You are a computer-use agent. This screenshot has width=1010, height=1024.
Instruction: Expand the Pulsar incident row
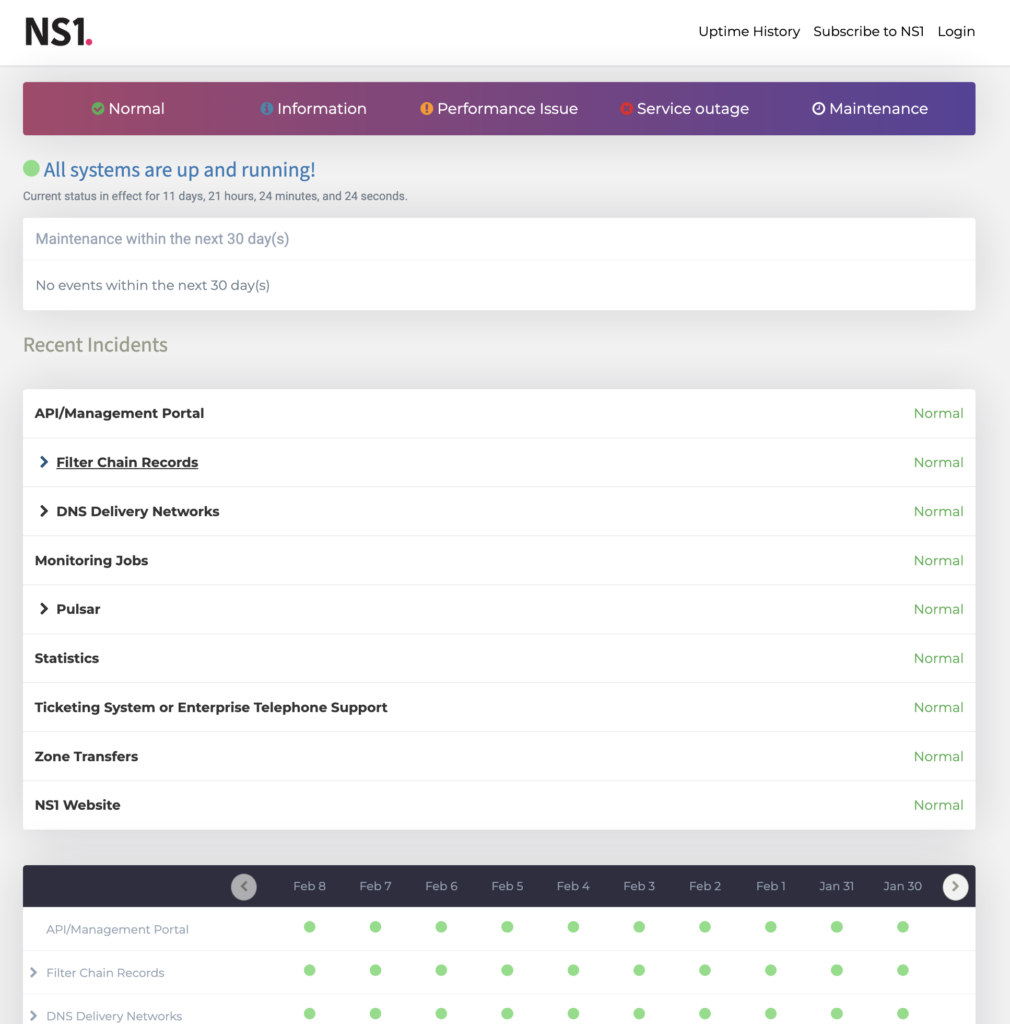pos(43,608)
